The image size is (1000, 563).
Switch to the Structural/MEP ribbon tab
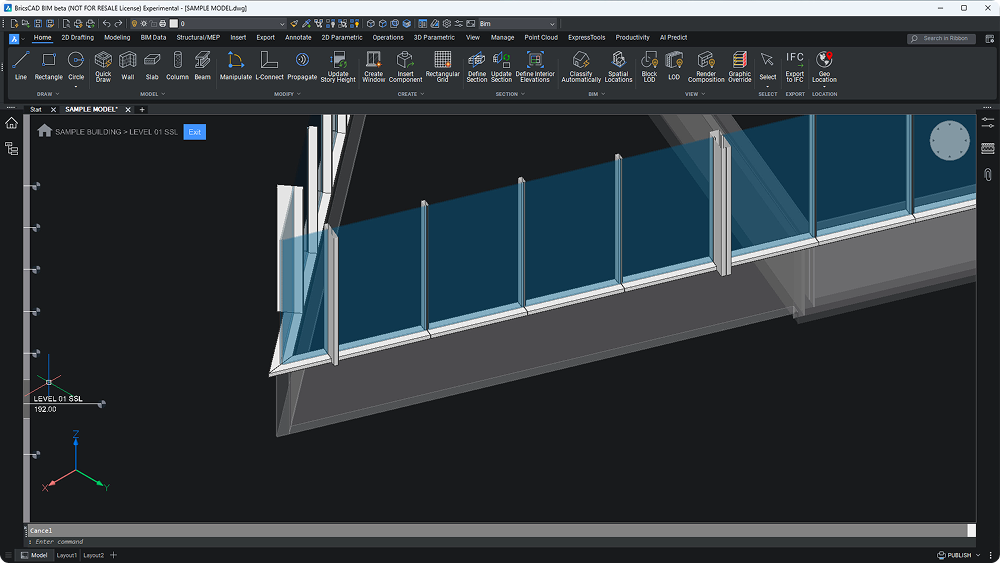(x=198, y=38)
